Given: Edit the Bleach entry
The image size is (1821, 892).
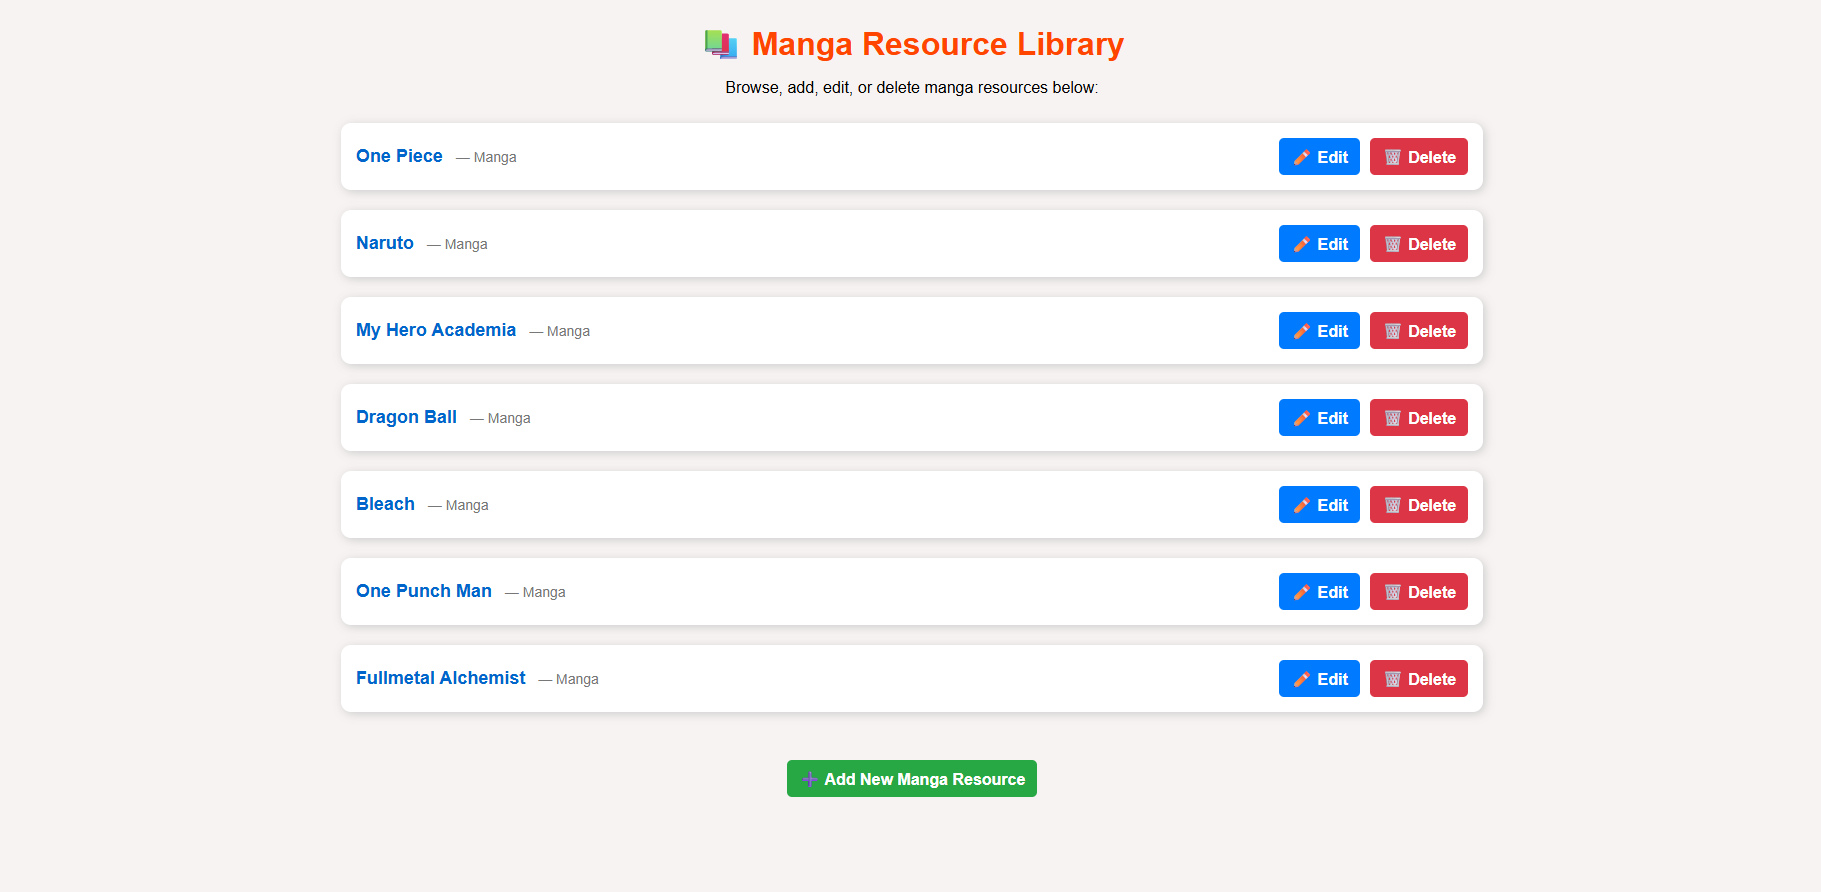Looking at the screenshot, I should click(1319, 505).
